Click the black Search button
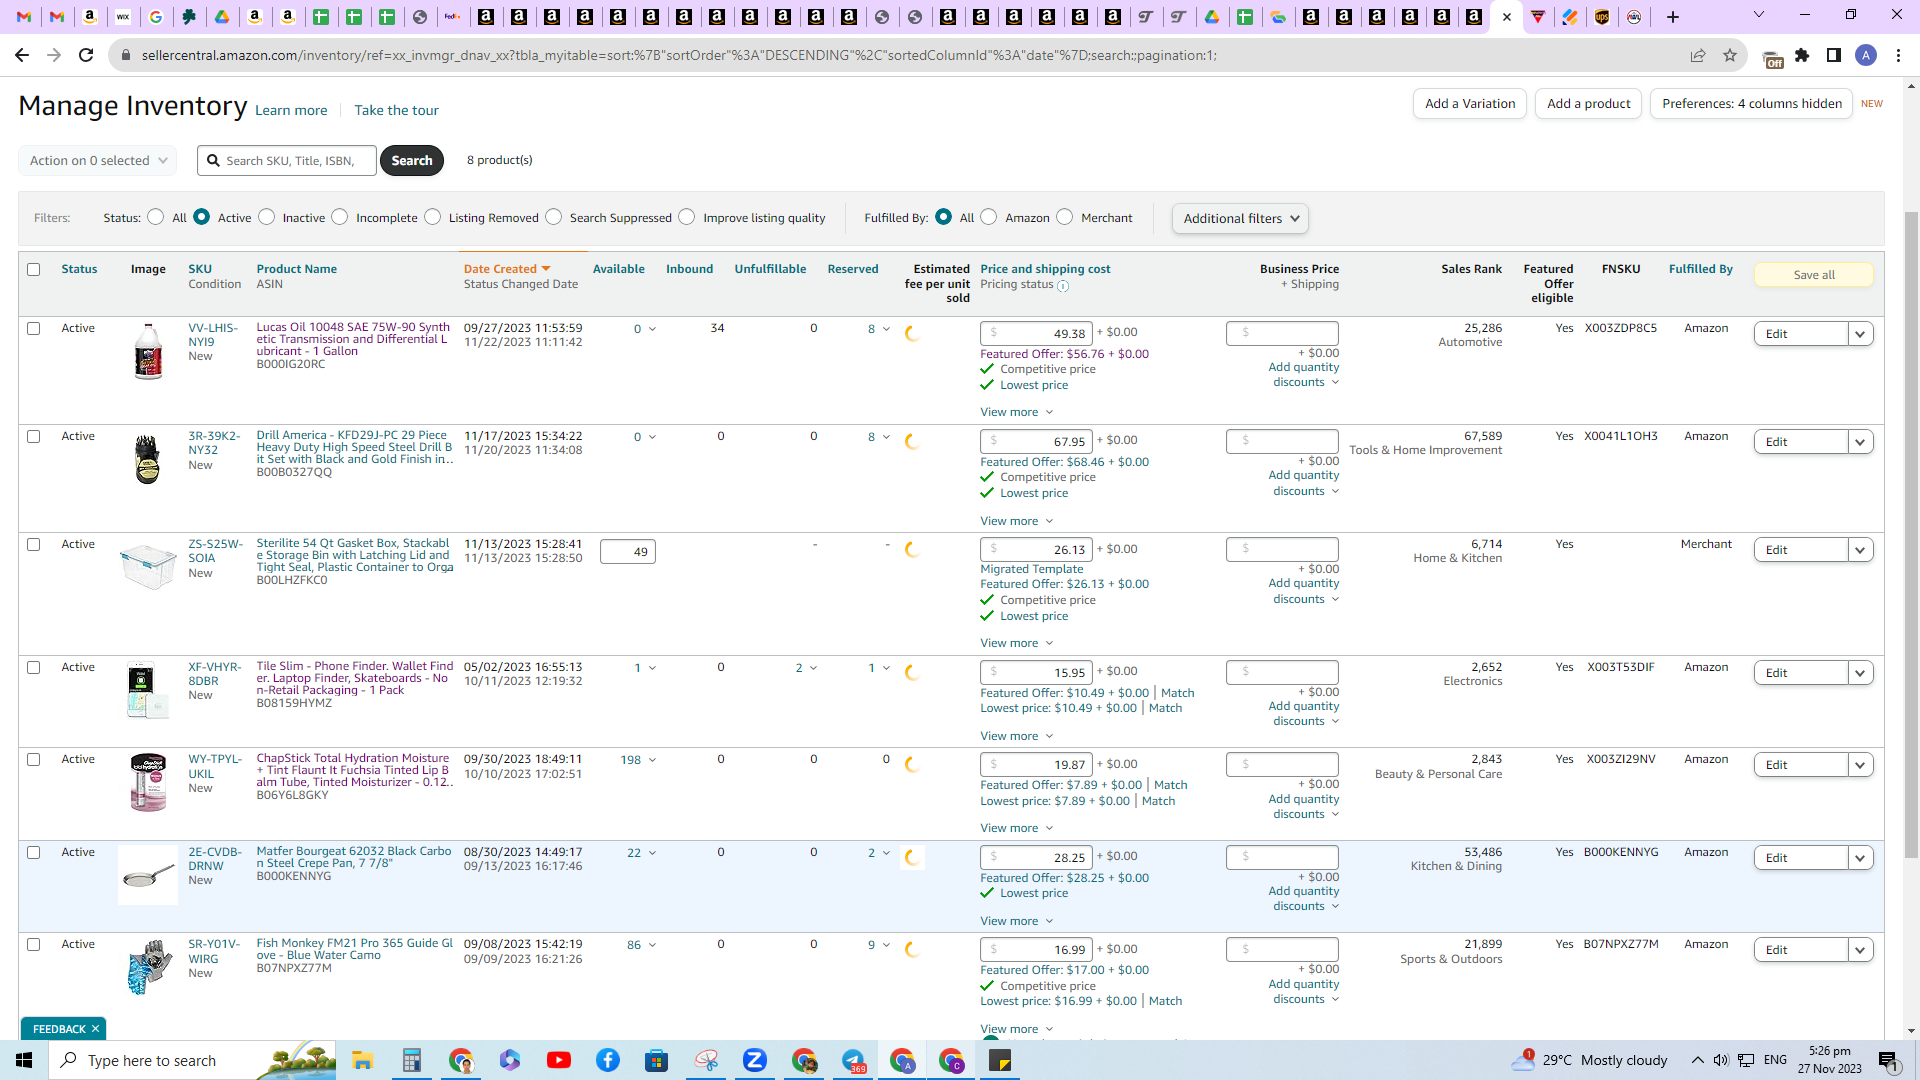Viewport: 1920px width, 1080px height. pyautogui.click(x=412, y=160)
